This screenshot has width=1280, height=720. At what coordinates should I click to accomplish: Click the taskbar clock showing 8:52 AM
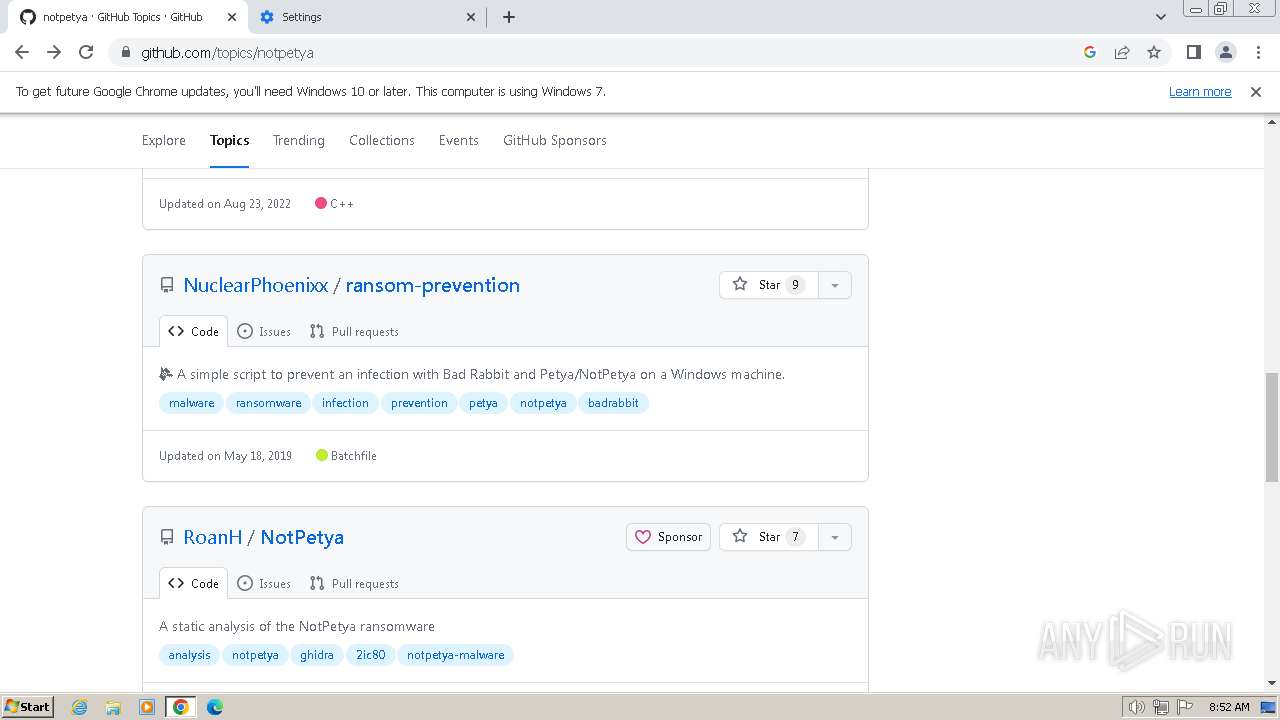point(1229,707)
